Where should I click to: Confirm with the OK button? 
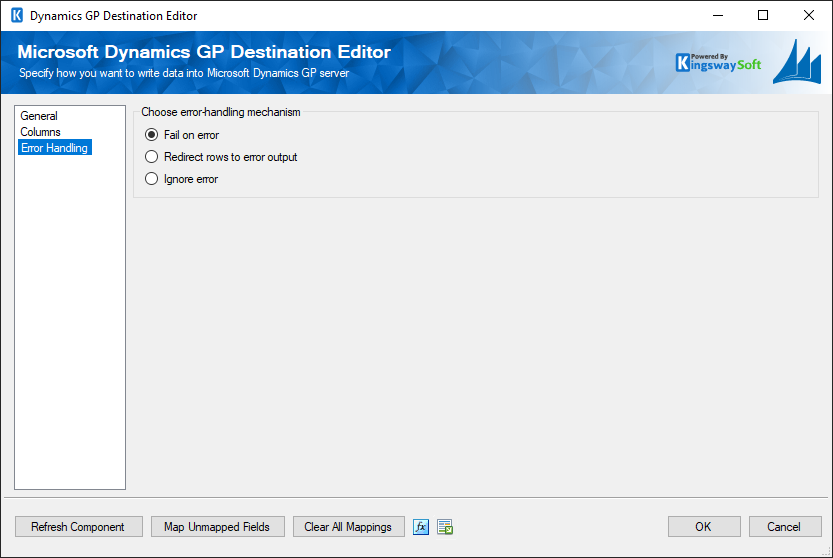click(x=704, y=527)
